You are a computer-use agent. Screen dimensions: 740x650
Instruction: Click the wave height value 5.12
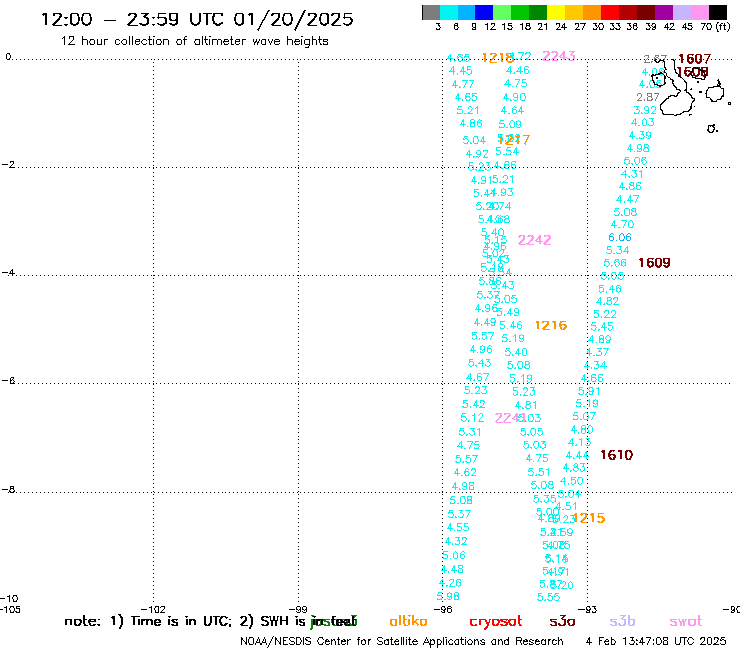[472, 418]
